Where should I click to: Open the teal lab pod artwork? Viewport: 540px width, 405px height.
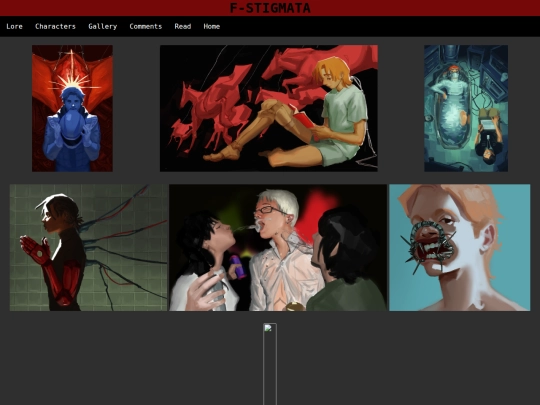pos(466,108)
